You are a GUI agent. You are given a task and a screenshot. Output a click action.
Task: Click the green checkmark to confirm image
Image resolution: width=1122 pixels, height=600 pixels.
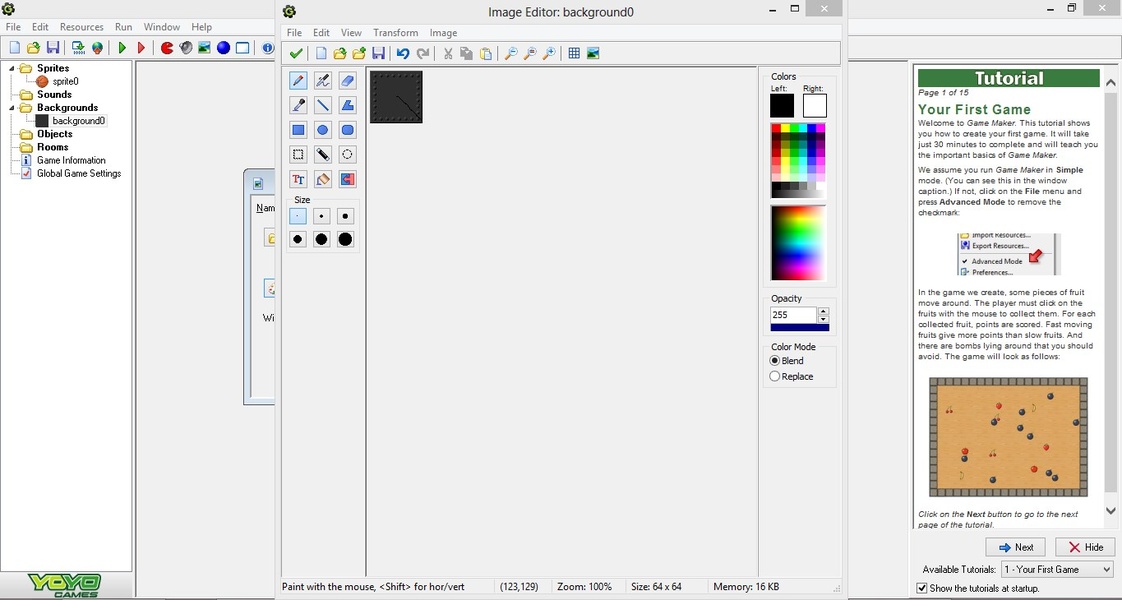(295, 54)
